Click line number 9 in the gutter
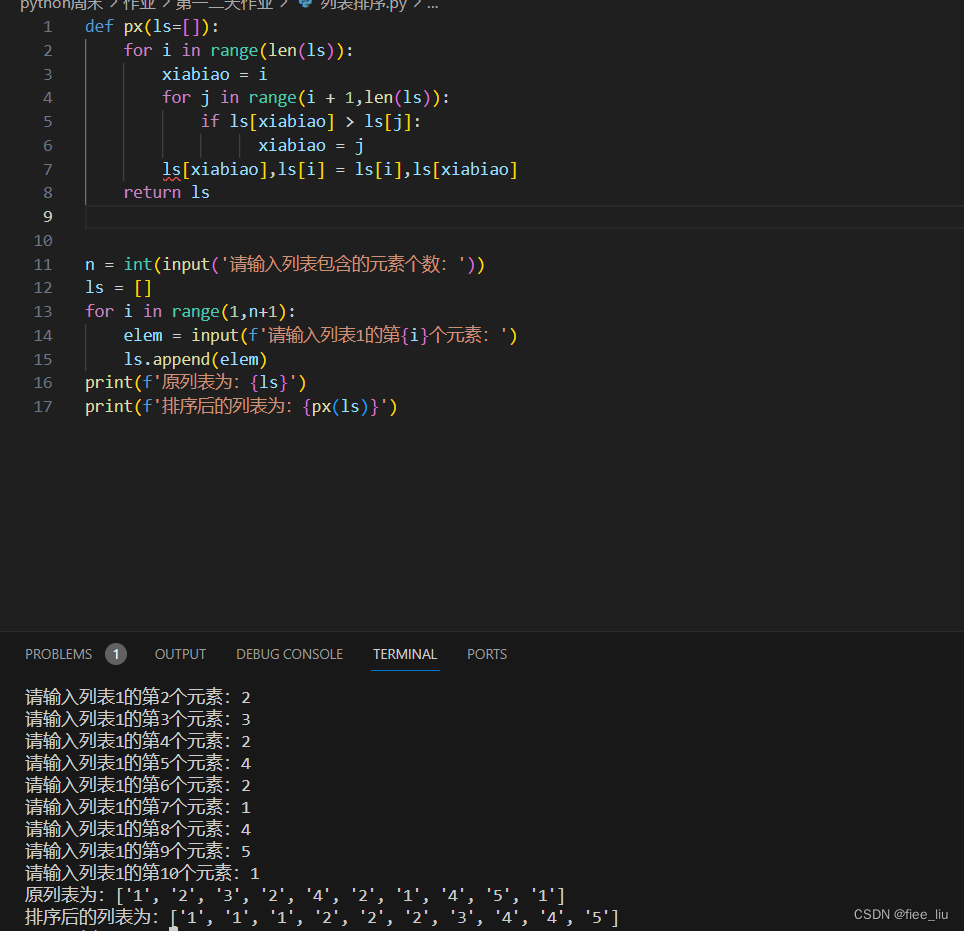 point(48,216)
